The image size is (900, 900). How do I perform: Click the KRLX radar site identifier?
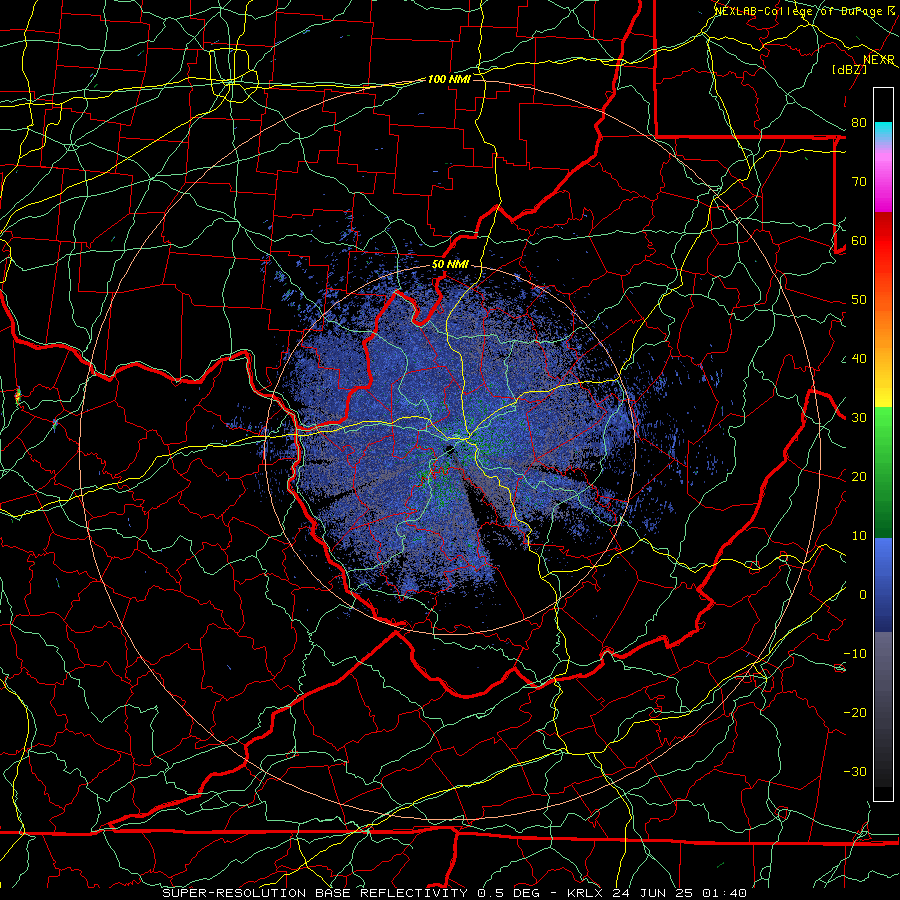pos(586,893)
